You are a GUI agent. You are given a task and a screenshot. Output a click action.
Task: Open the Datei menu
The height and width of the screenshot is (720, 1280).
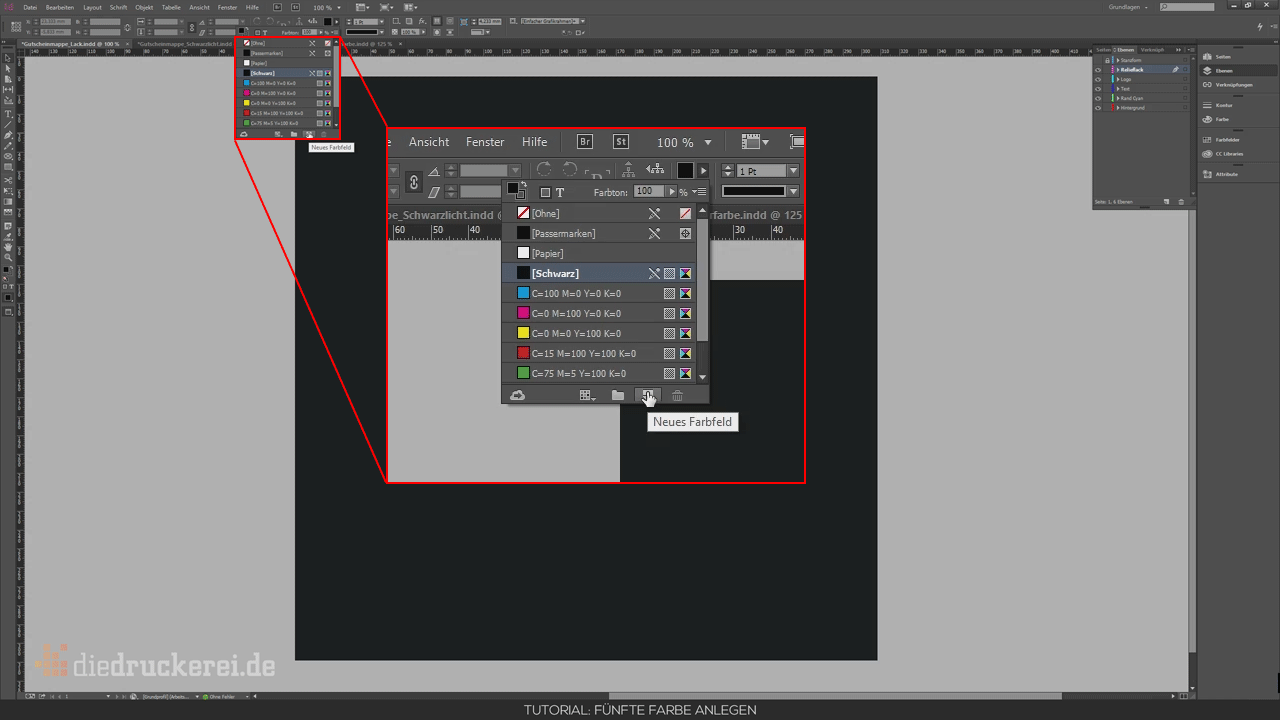click(x=30, y=7)
